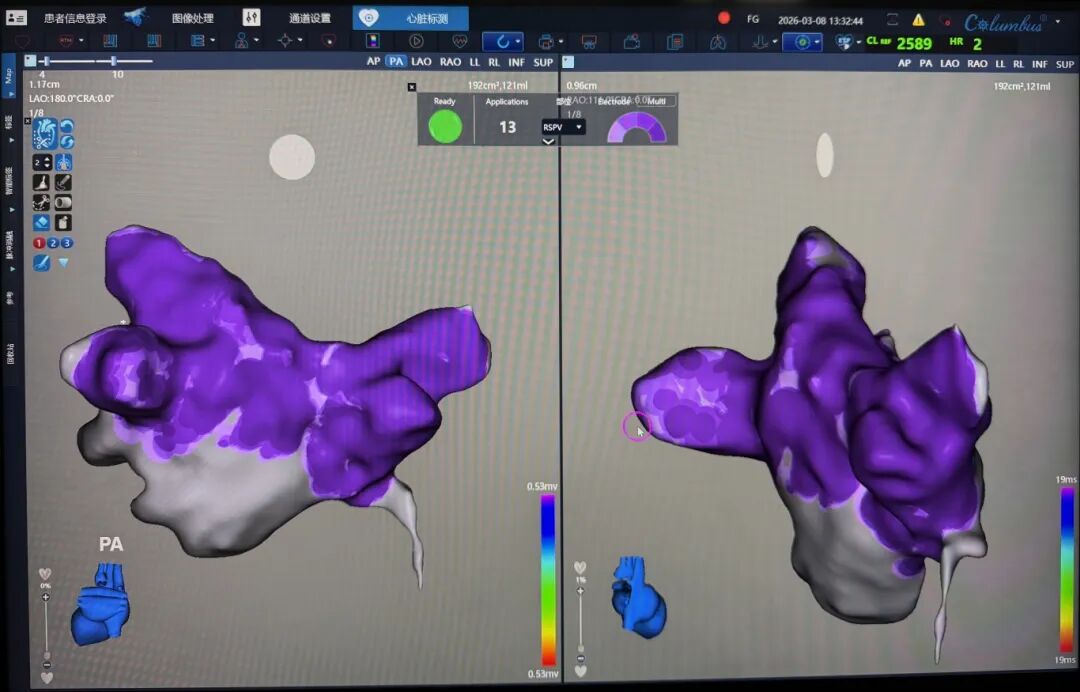Expand the chevron below the Applications panel
Image resolution: width=1080 pixels, height=692 pixels.
tap(548, 142)
